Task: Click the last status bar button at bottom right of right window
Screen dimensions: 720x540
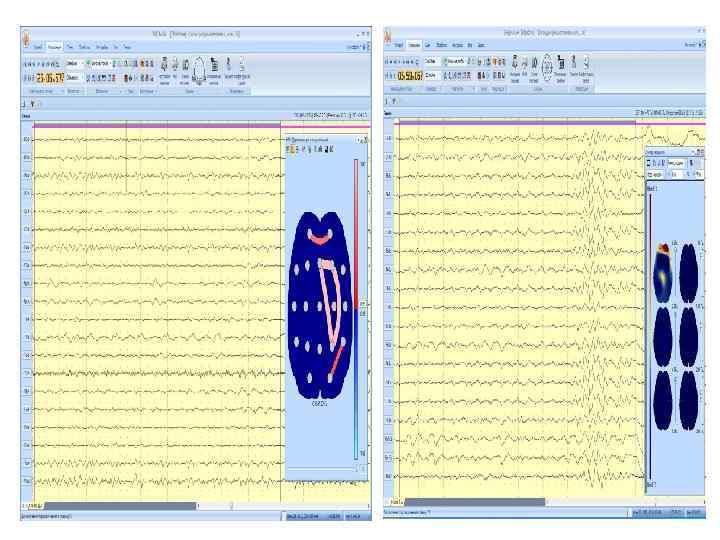Action: [694, 511]
